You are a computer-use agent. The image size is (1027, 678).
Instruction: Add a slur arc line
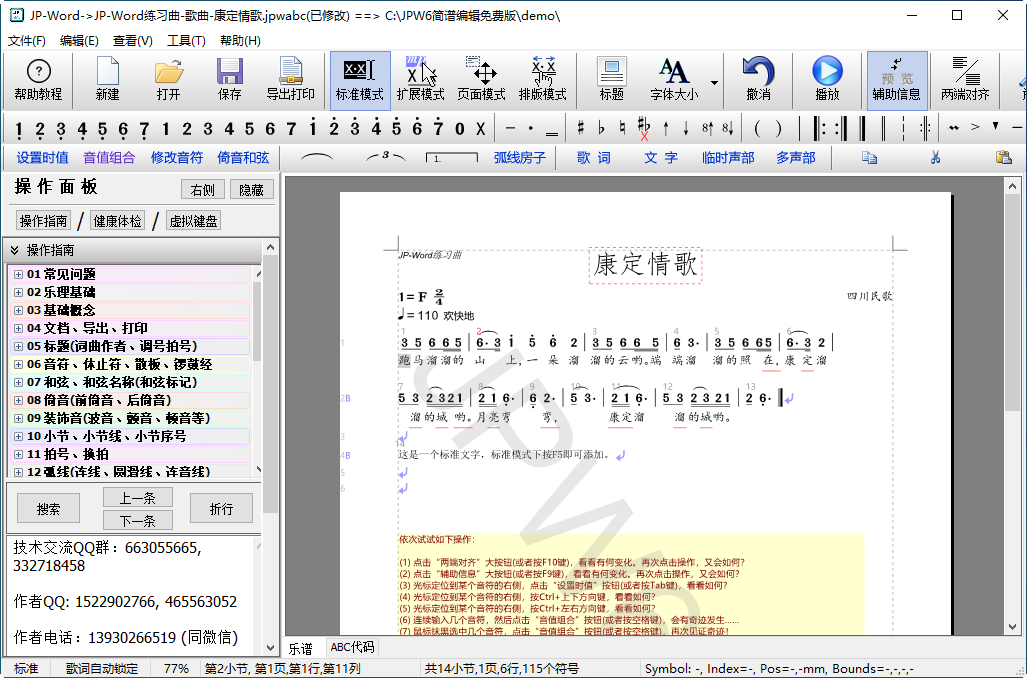(316, 157)
